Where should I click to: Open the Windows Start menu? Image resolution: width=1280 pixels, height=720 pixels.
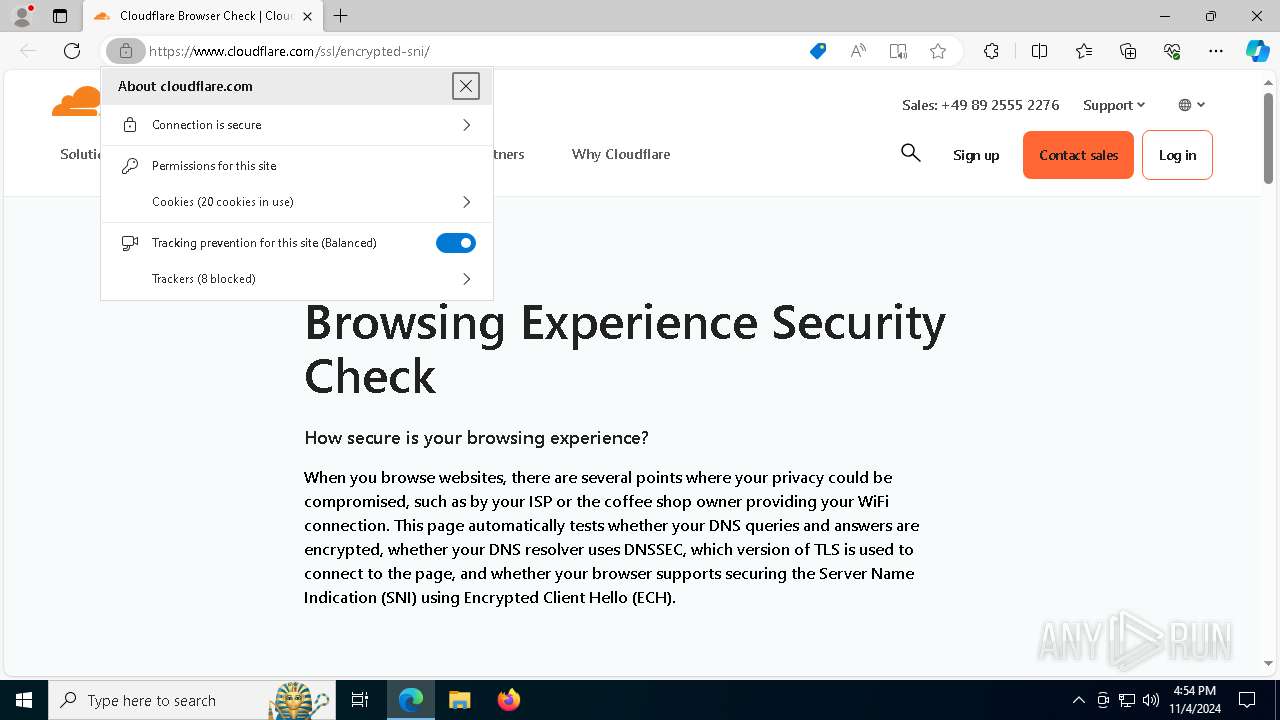(24, 700)
